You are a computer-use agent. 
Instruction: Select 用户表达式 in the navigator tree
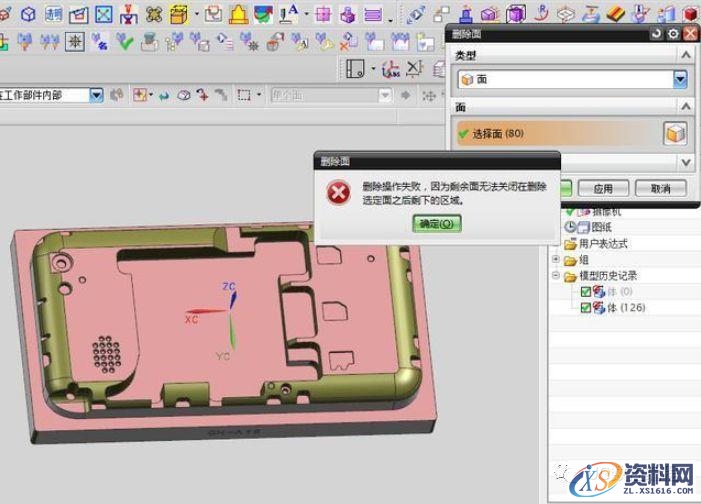coord(603,243)
